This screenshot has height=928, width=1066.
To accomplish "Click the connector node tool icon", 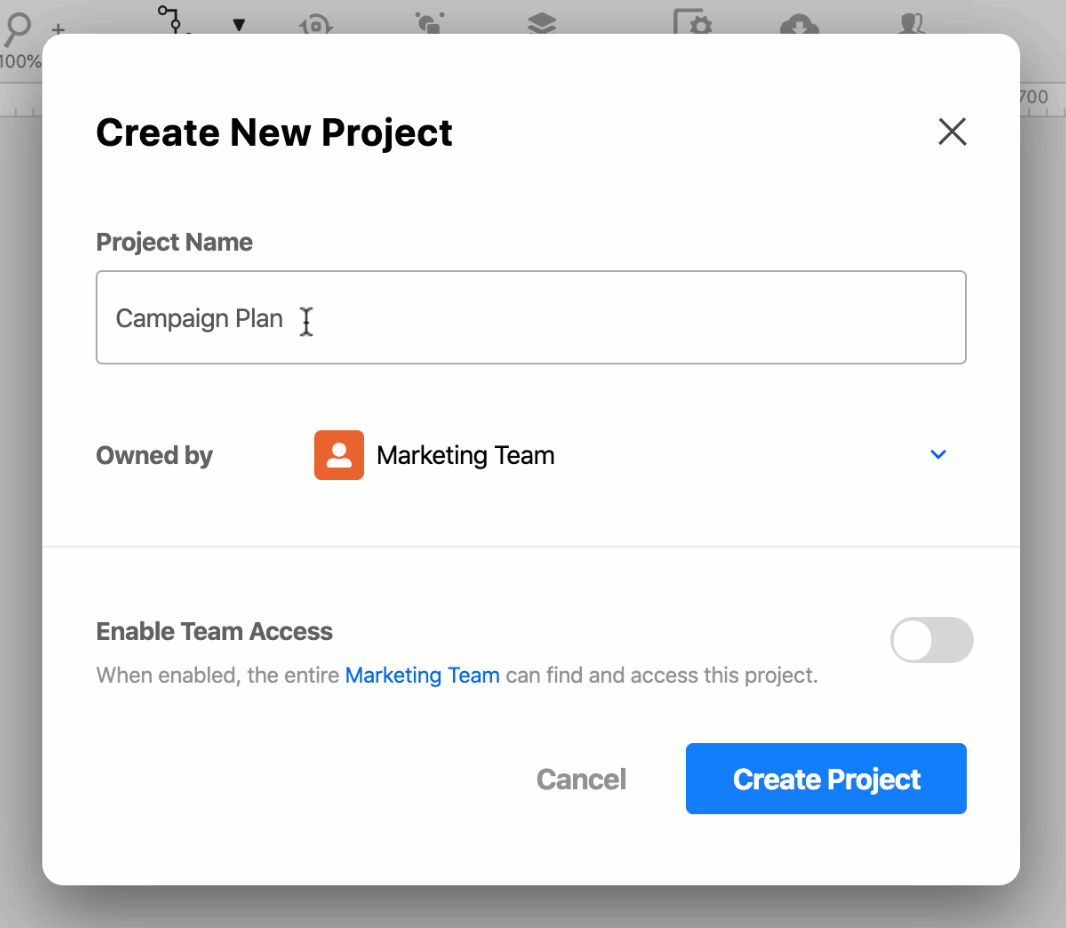I will pyautogui.click(x=172, y=20).
